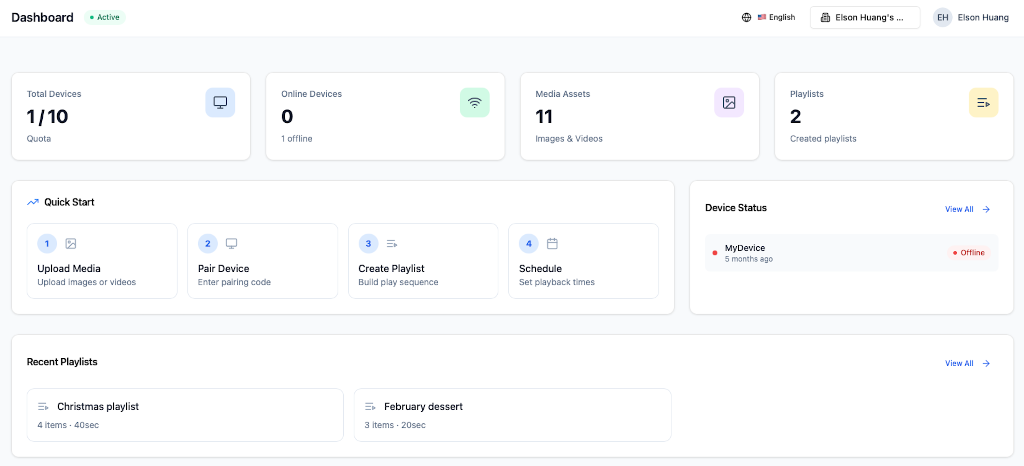1024x466 pixels.
Task: Open Elson Huang's organization selector
Action: click(865, 18)
